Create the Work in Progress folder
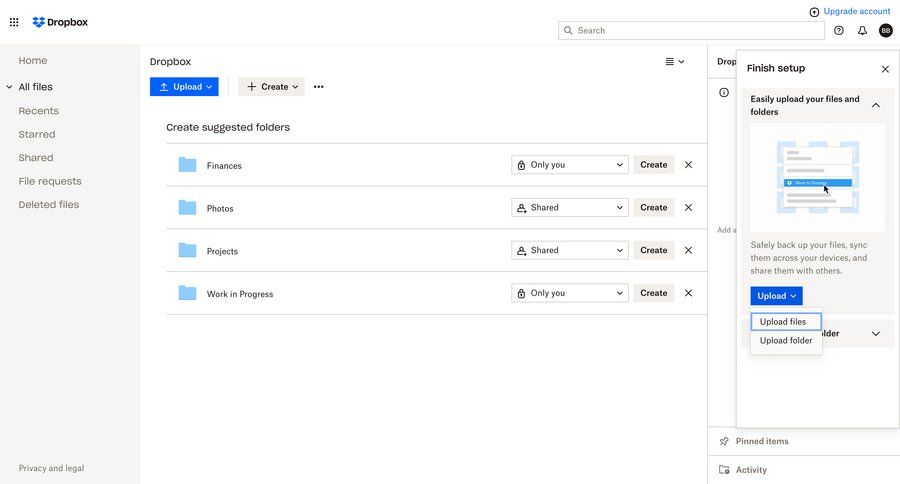The width and height of the screenshot is (900, 484). coord(654,293)
